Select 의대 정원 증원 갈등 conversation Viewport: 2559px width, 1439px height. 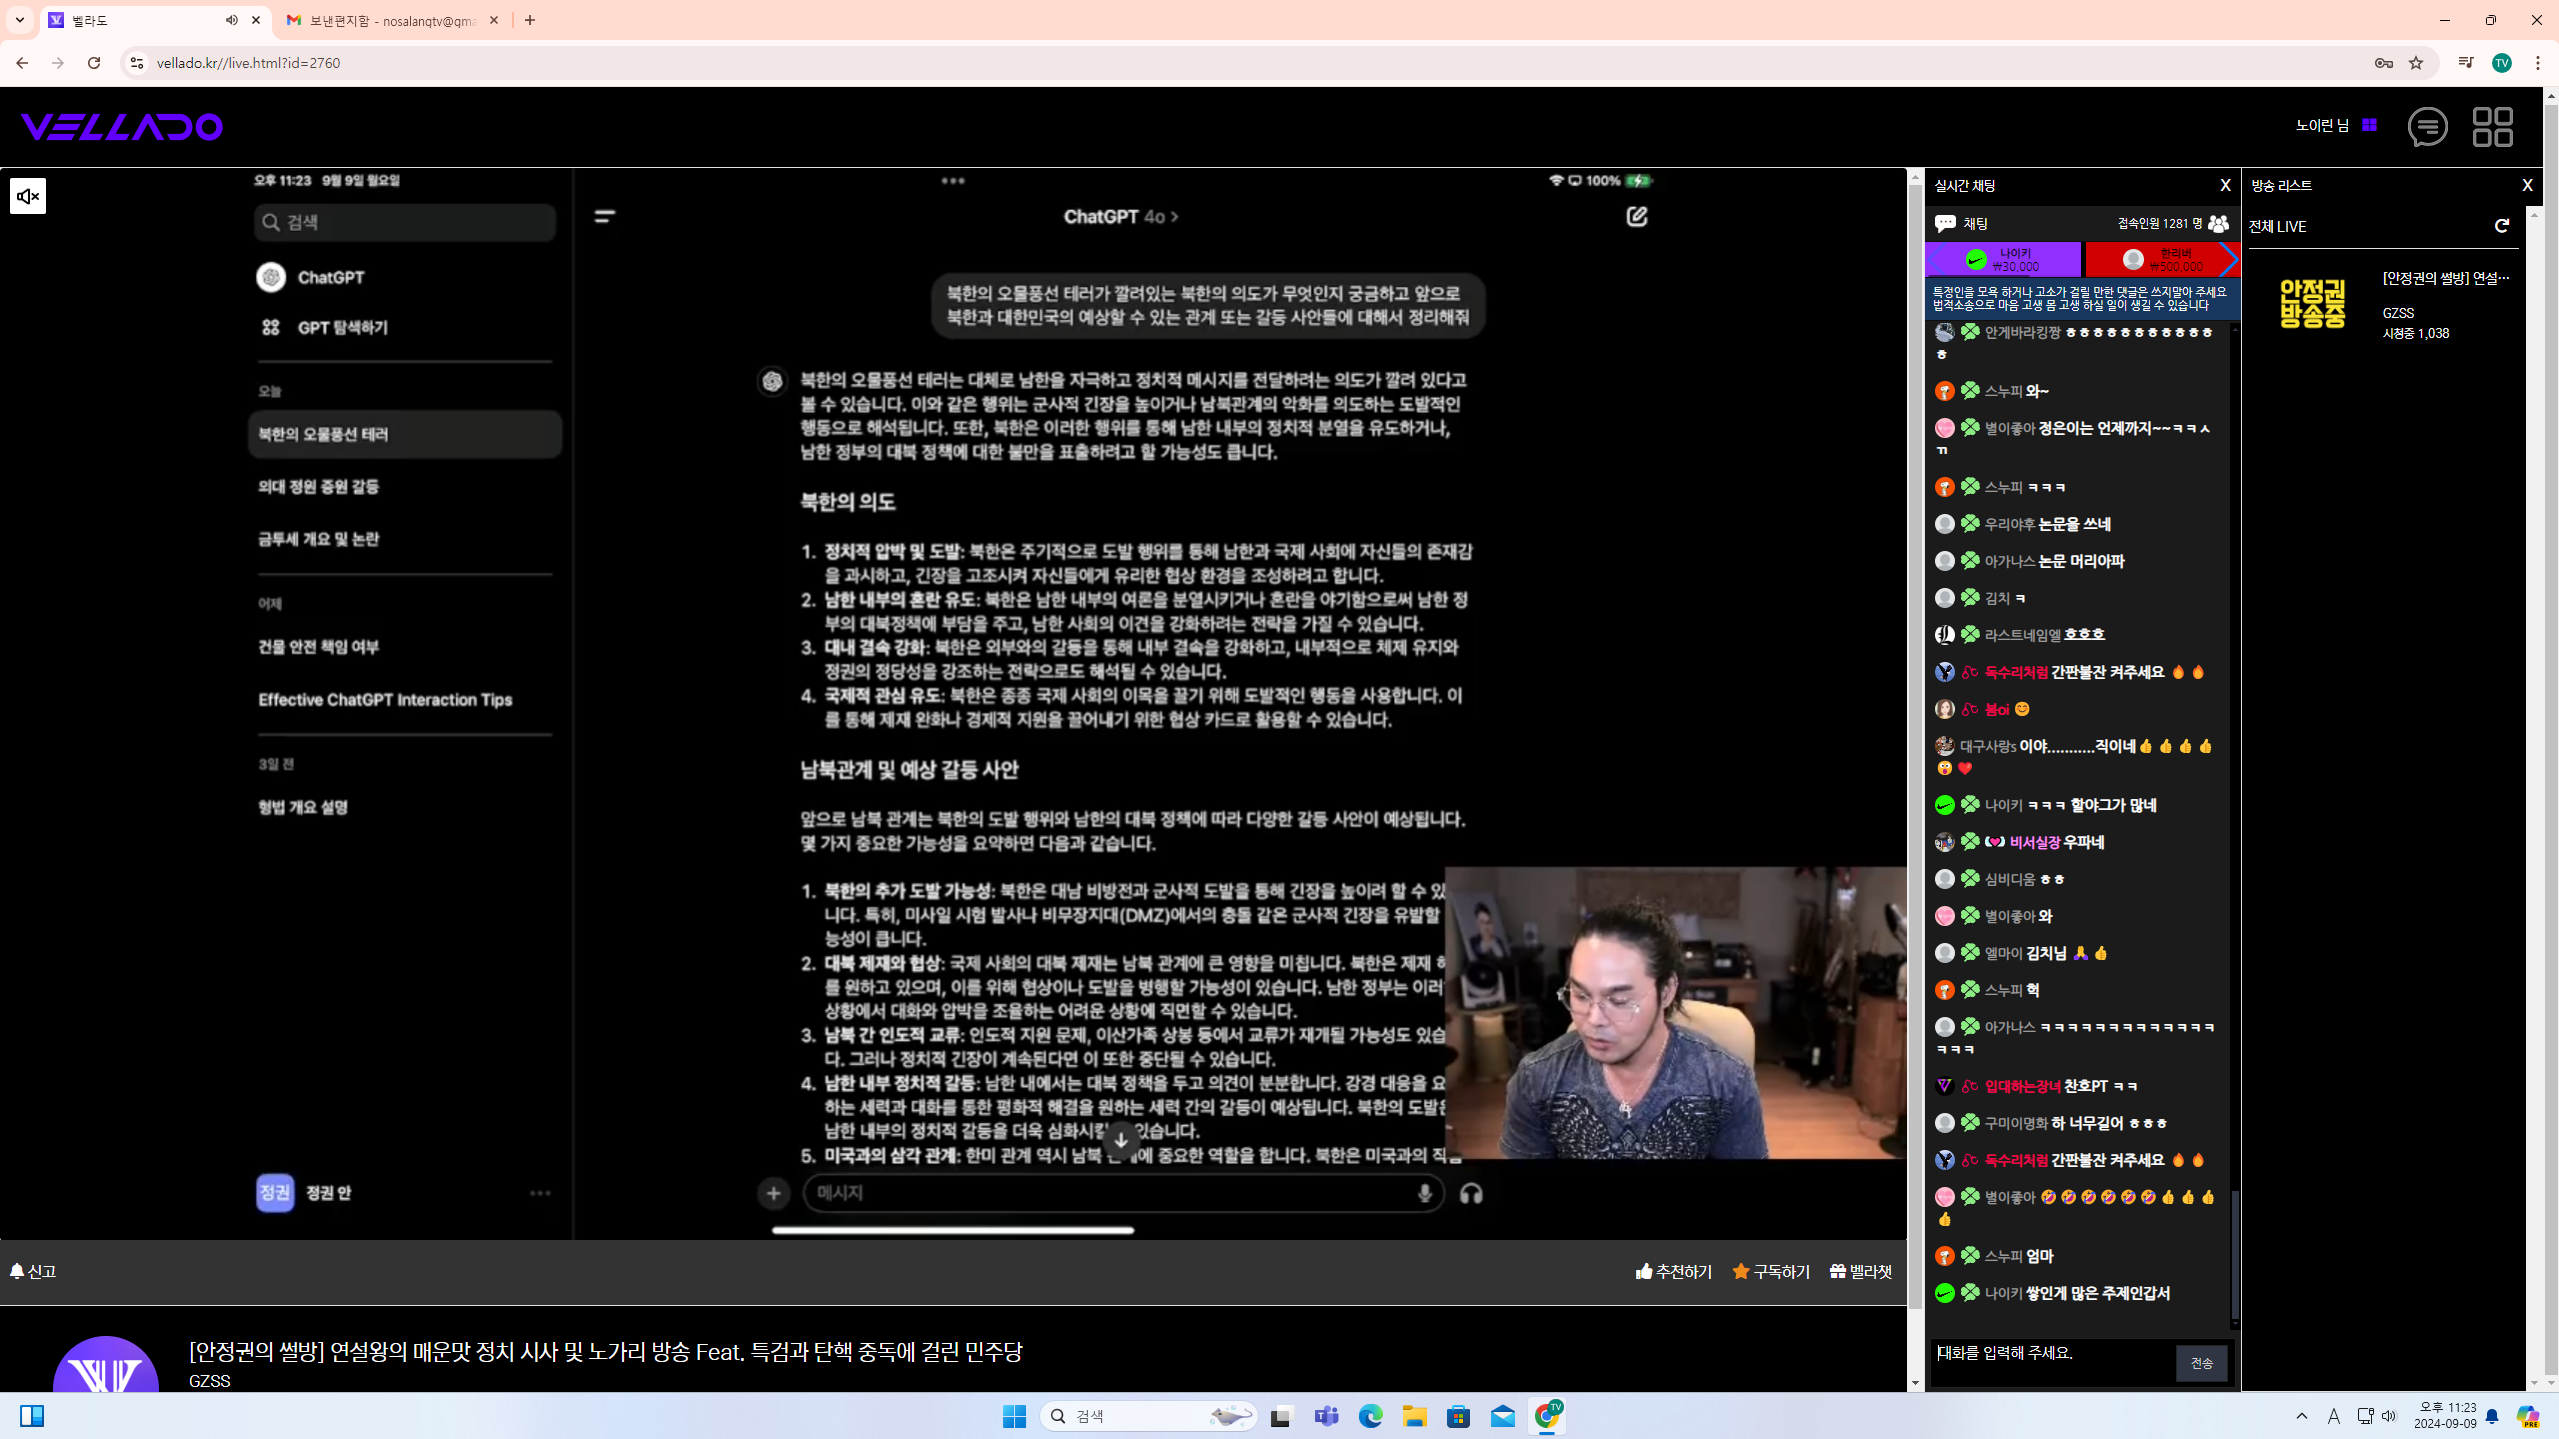(318, 486)
